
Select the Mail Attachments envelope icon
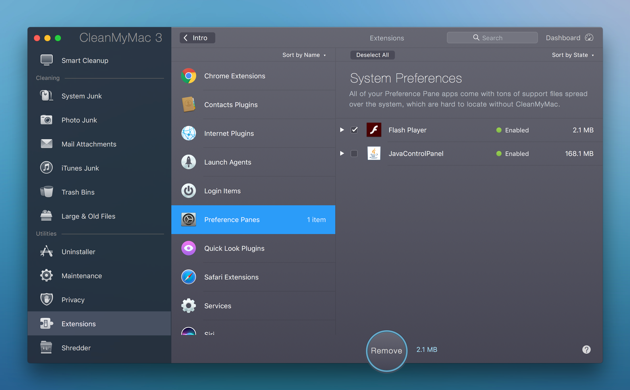(46, 144)
